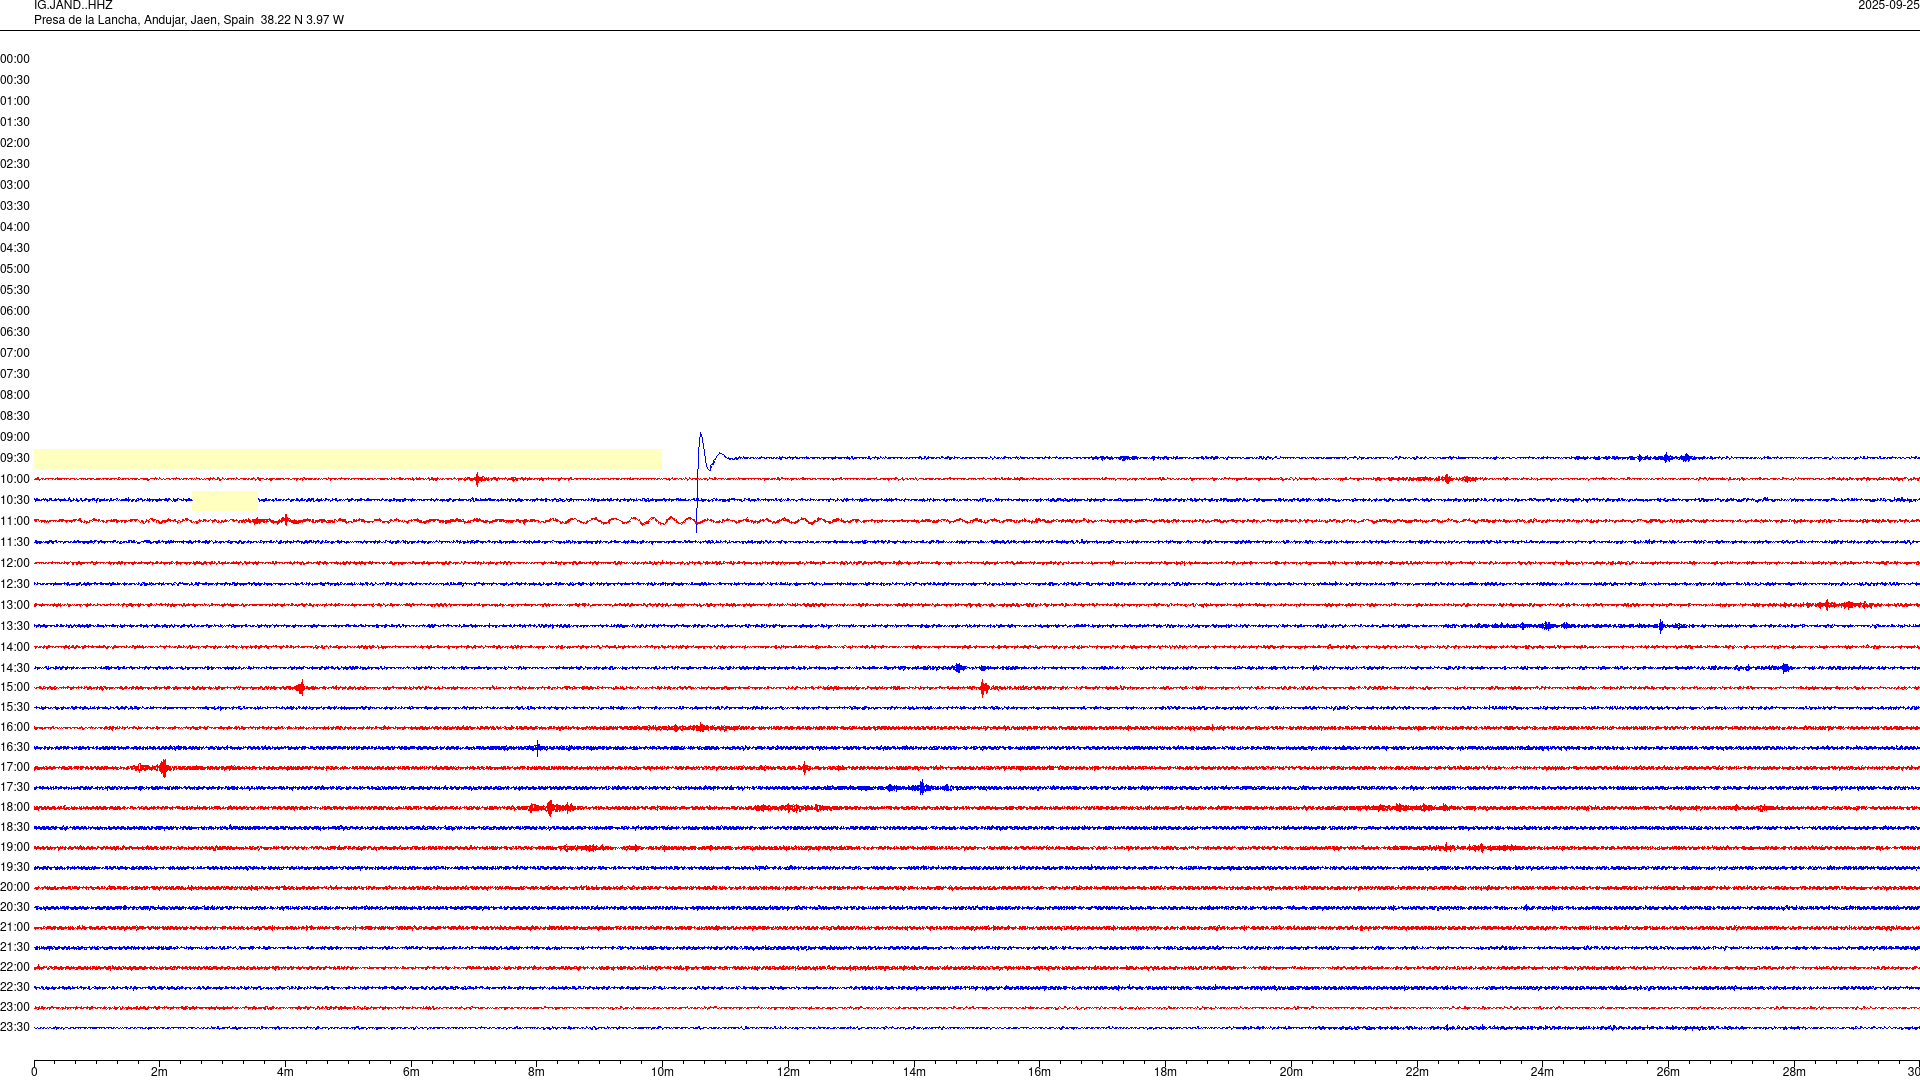The width and height of the screenshot is (1920, 1080).
Task: Click the 20m tick label on the bottom axis
Action: pos(1291,1072)
